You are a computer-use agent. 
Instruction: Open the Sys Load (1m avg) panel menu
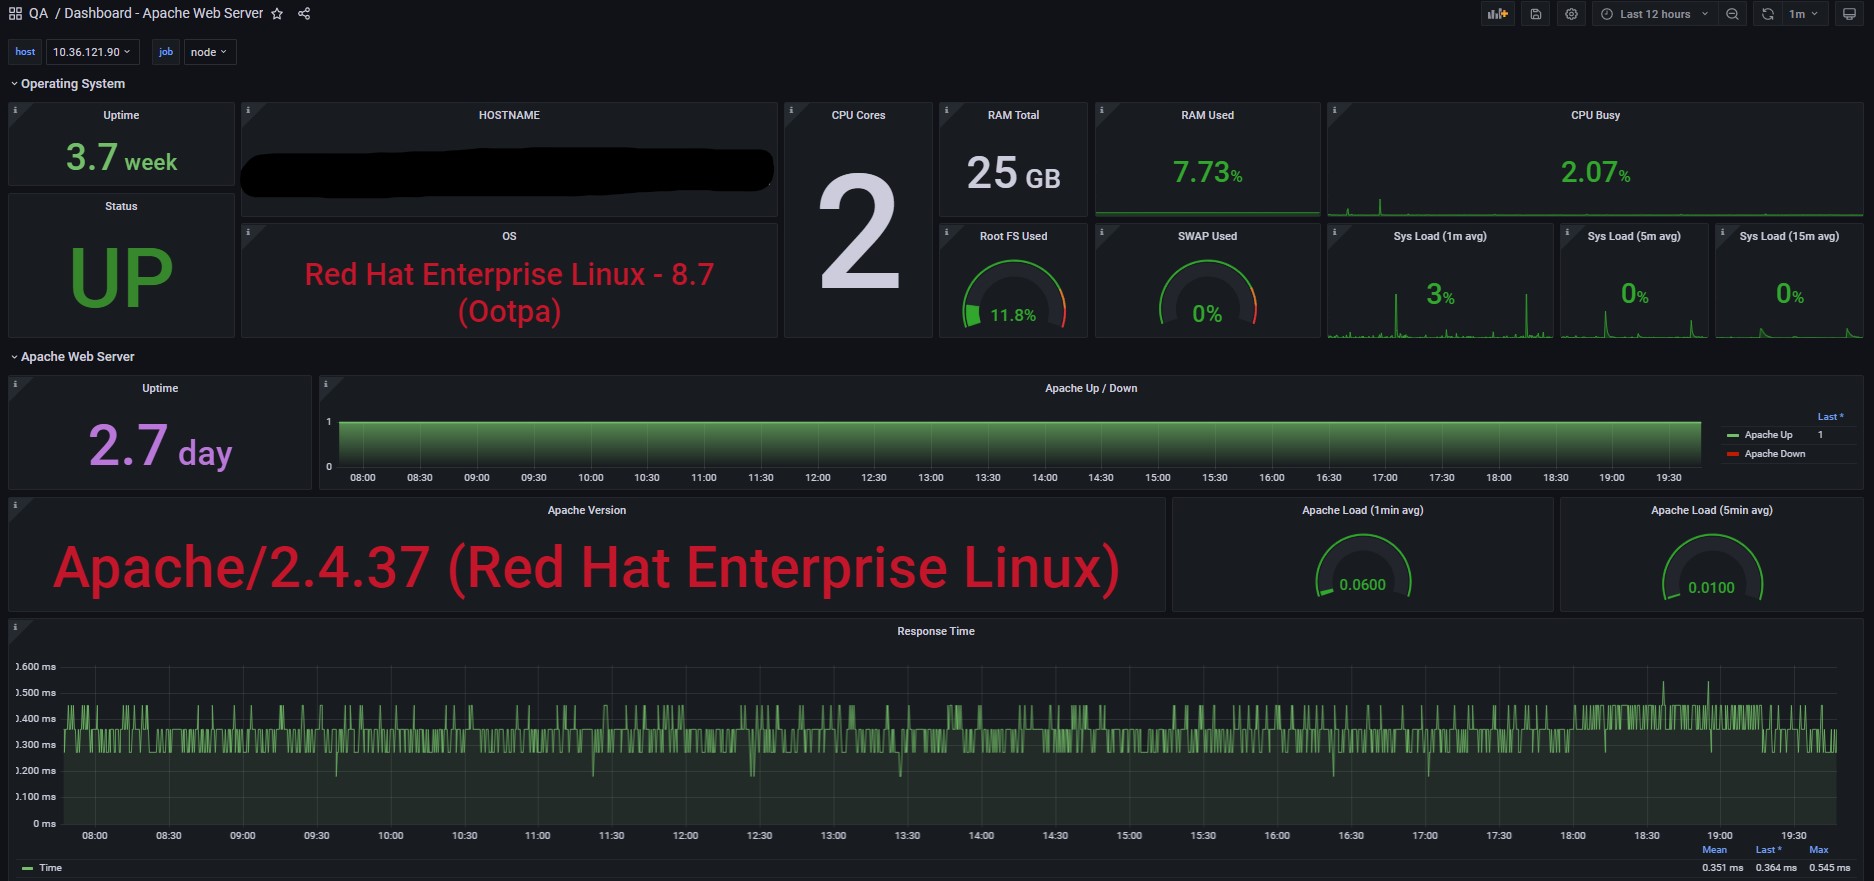pos(1440,236)
